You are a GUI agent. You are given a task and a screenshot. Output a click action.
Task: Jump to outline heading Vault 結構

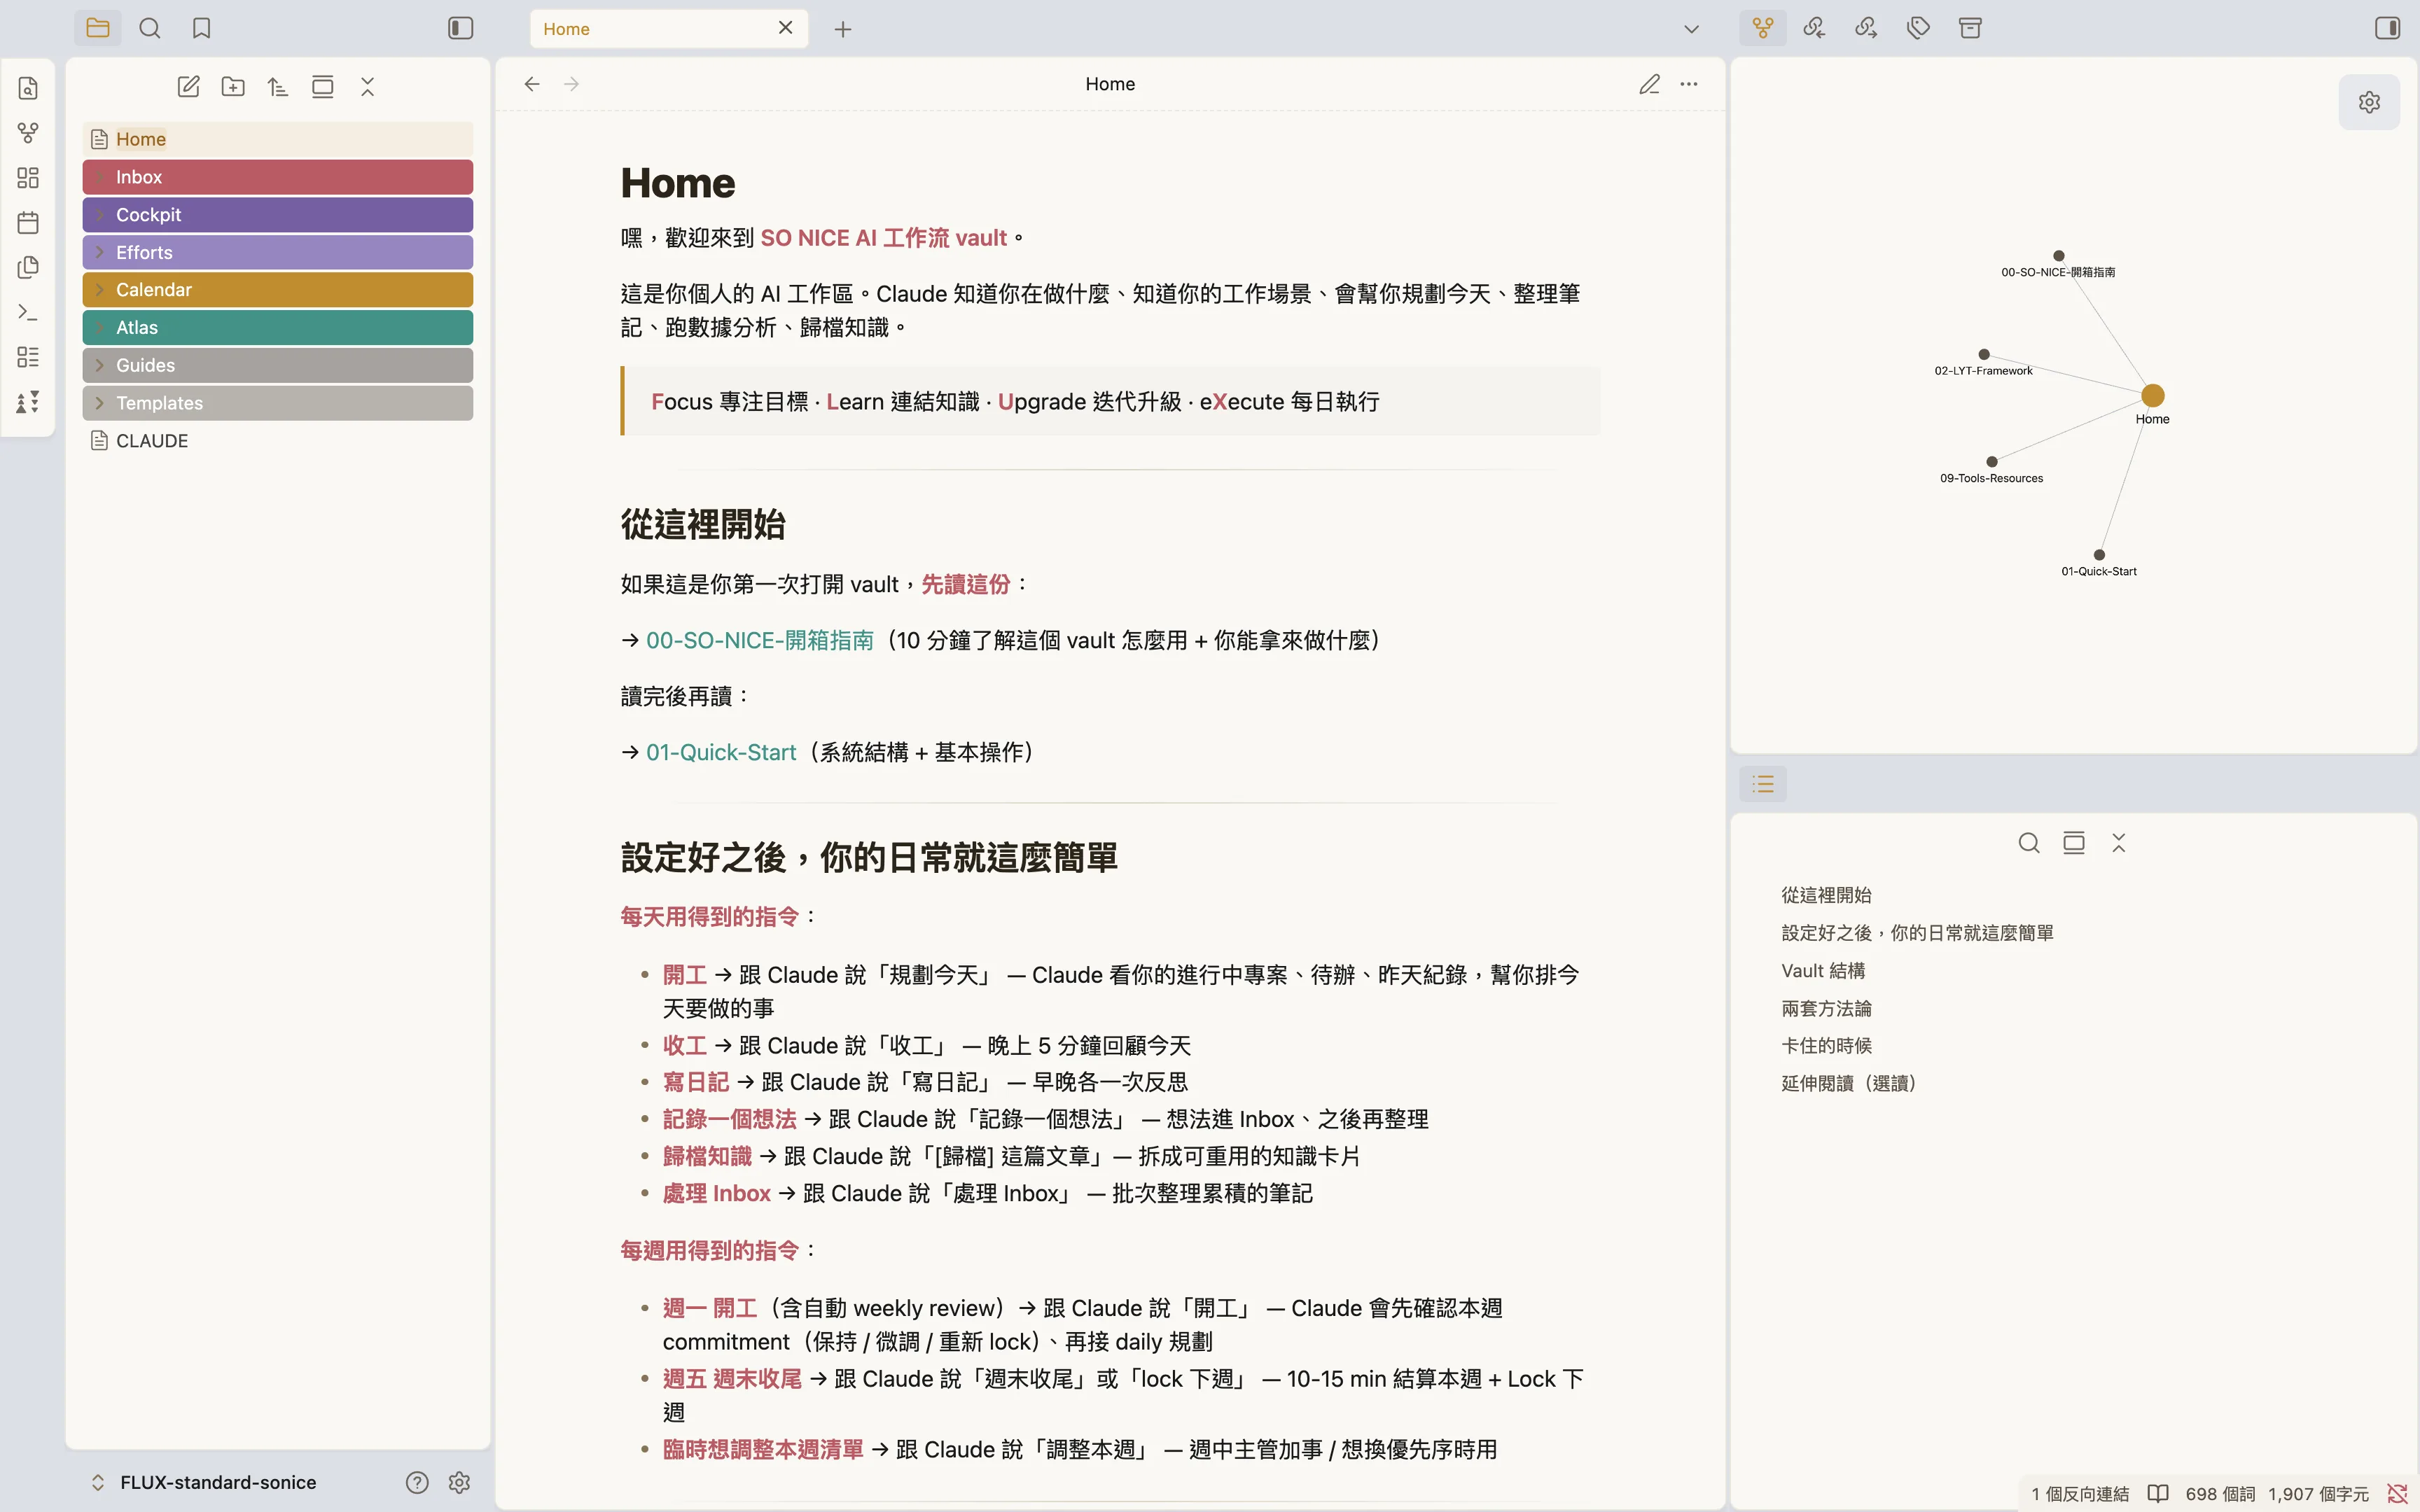point(1823,971)
